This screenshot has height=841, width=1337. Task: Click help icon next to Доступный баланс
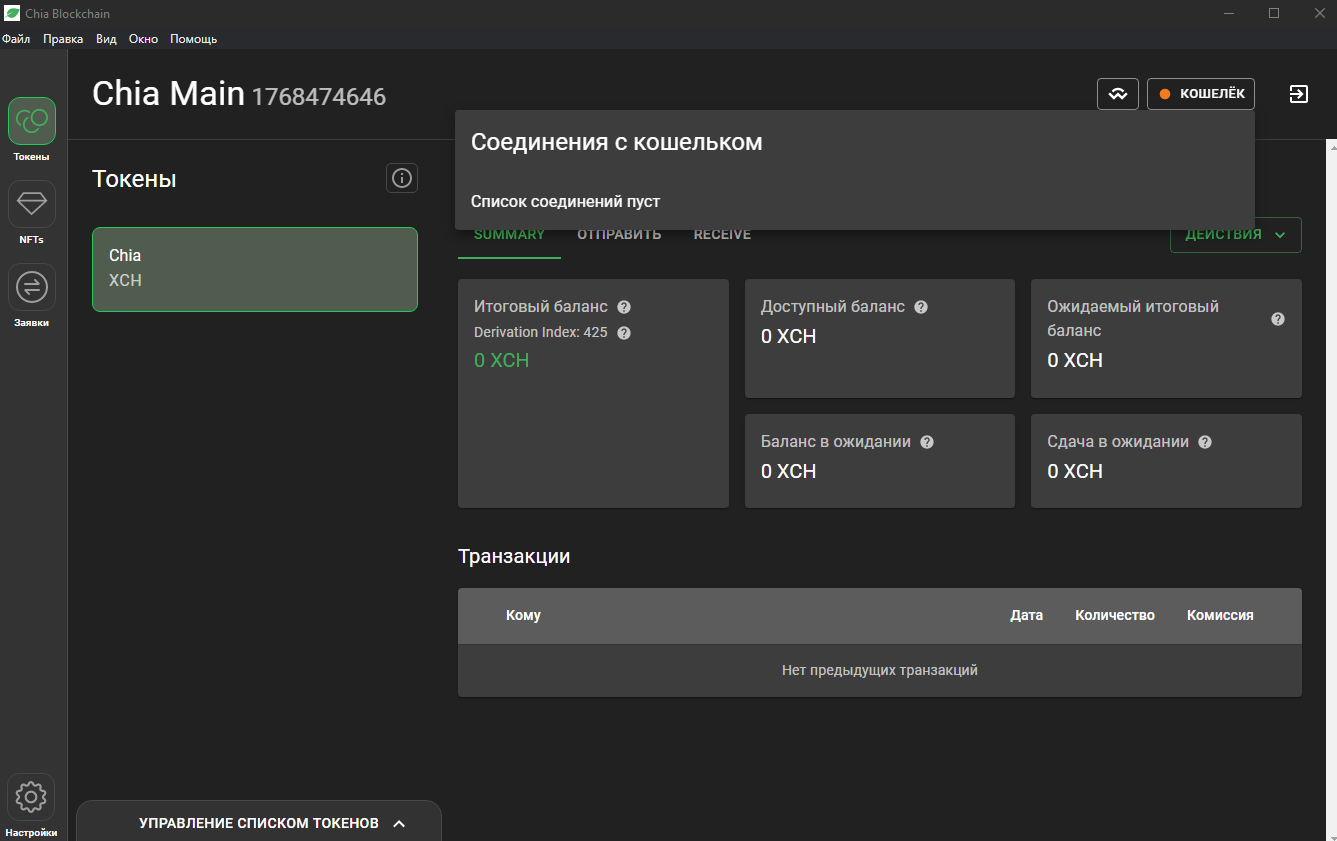921,307
